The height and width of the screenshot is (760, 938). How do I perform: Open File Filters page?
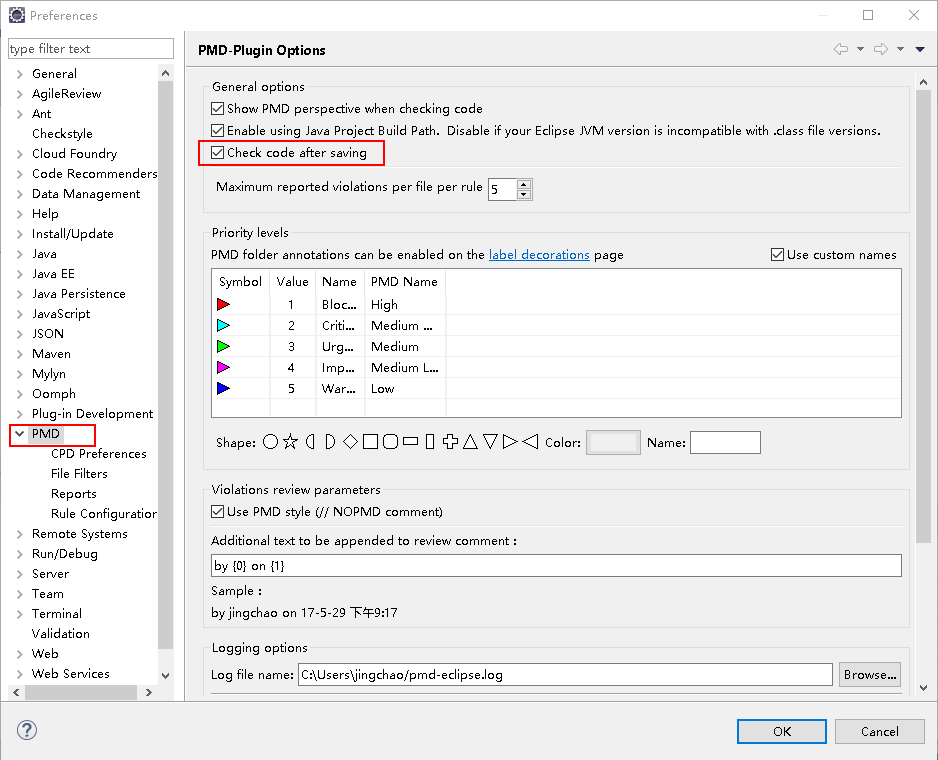(79, 473)
